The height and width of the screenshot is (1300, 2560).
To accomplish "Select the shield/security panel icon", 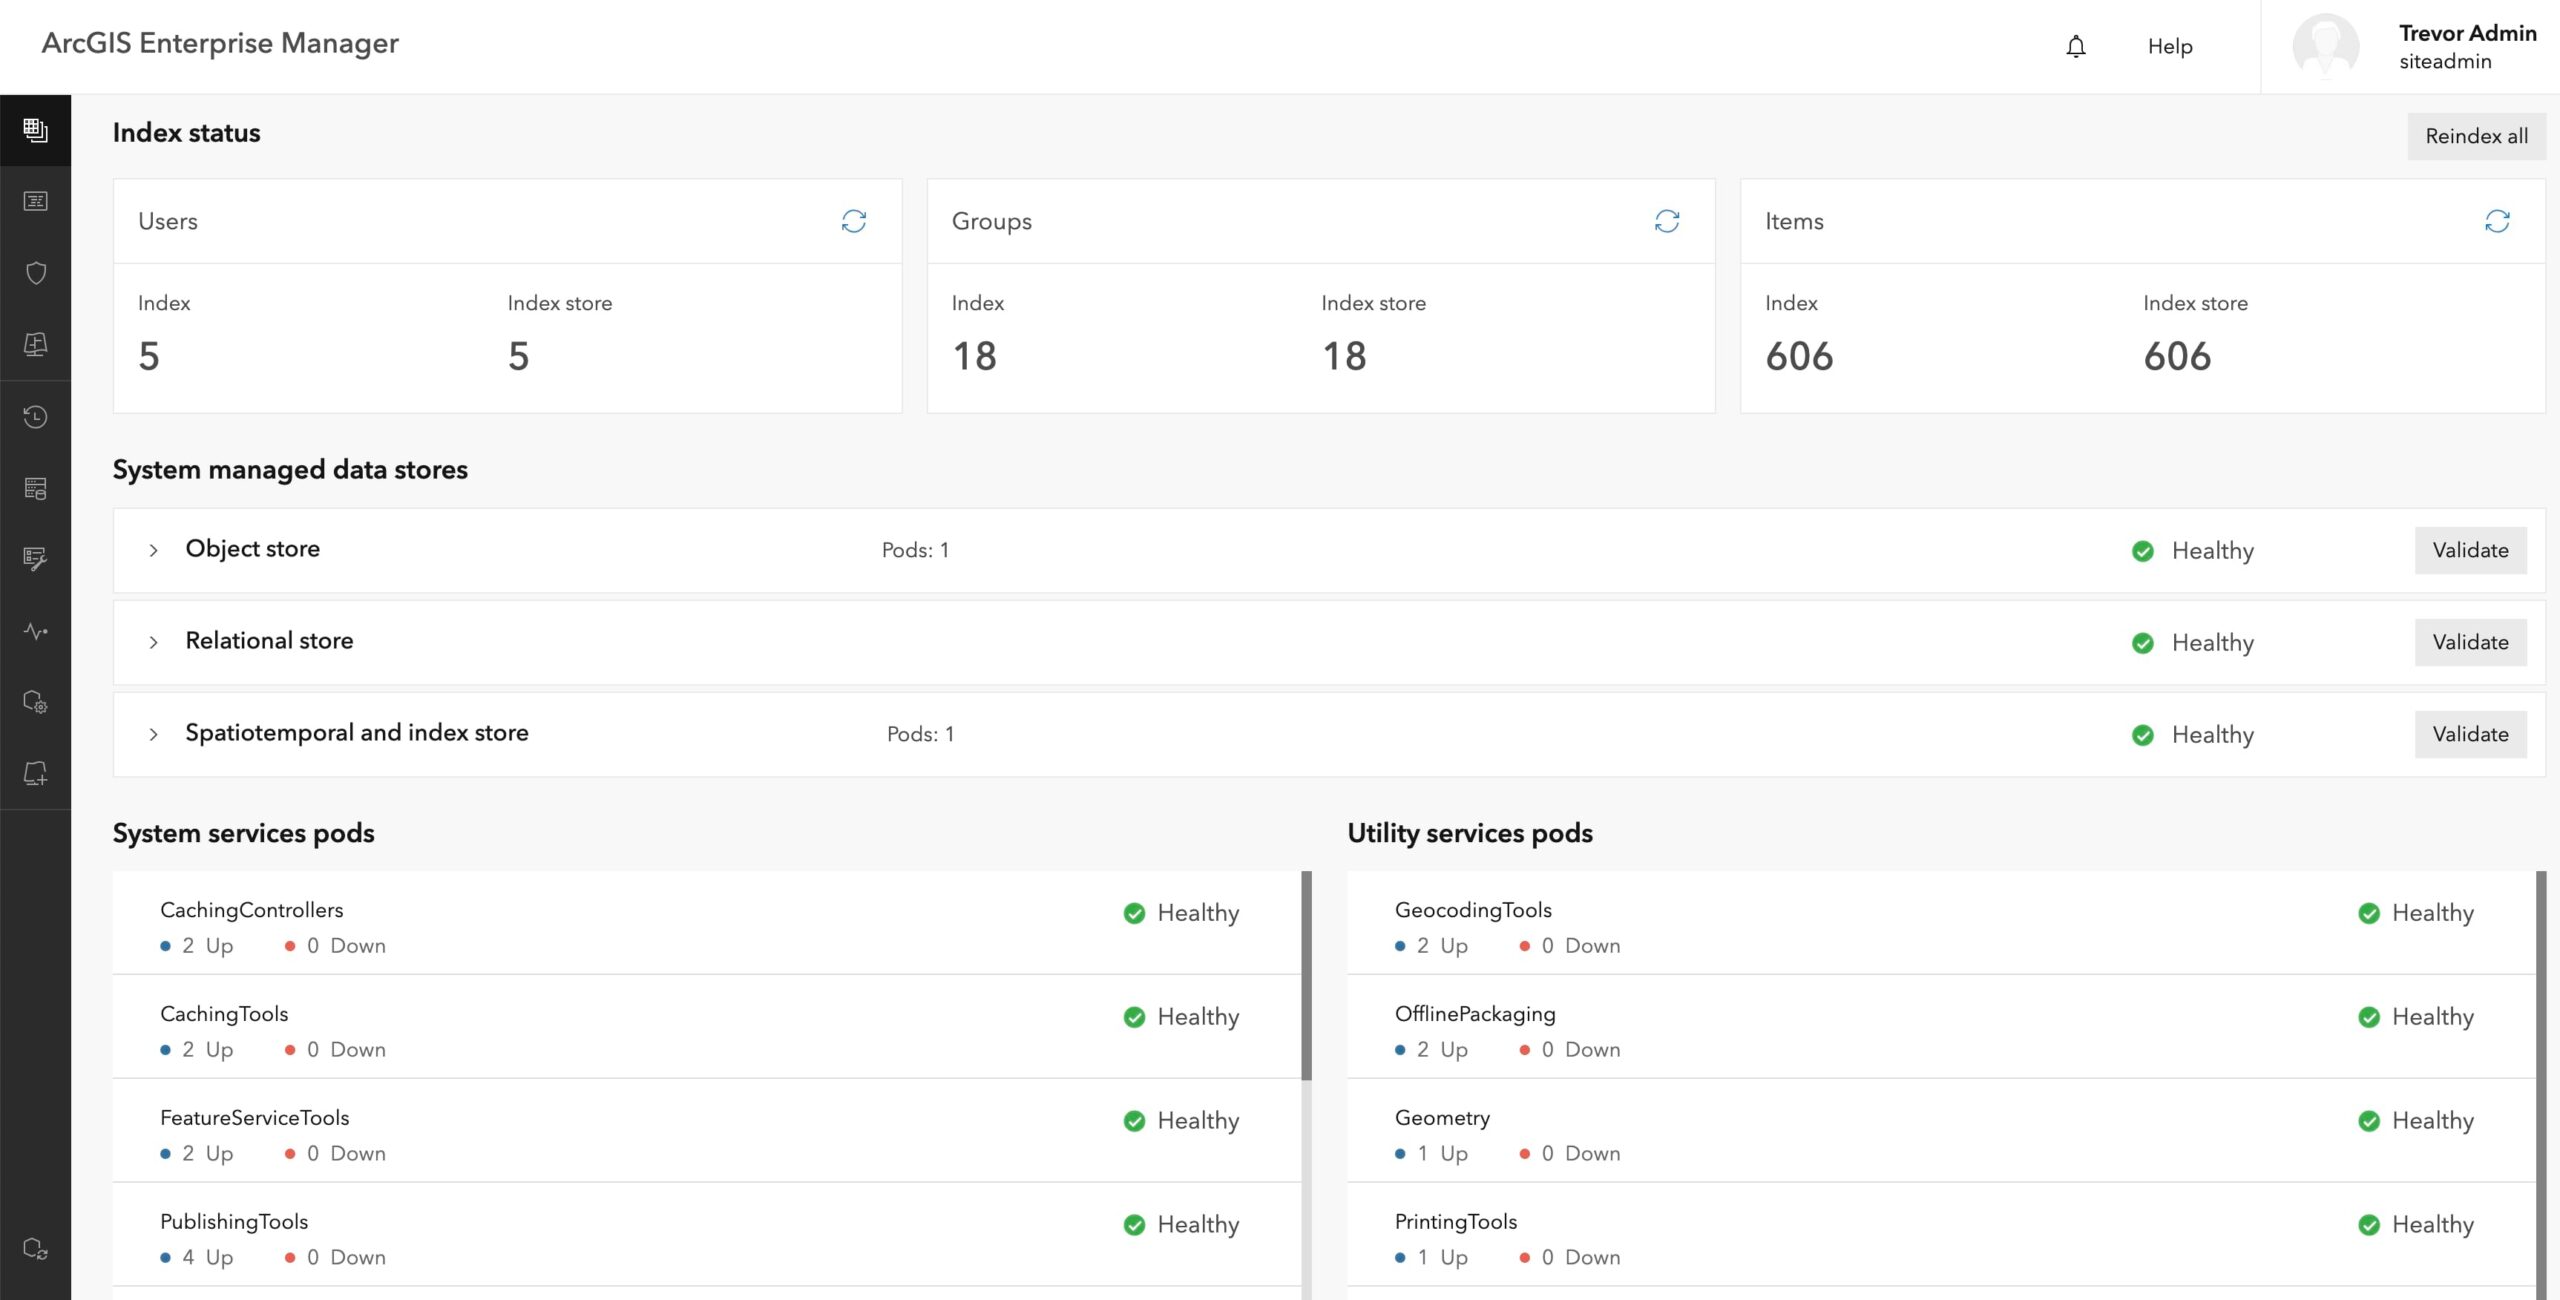I will pyautogui.click(x=35, y=272).
